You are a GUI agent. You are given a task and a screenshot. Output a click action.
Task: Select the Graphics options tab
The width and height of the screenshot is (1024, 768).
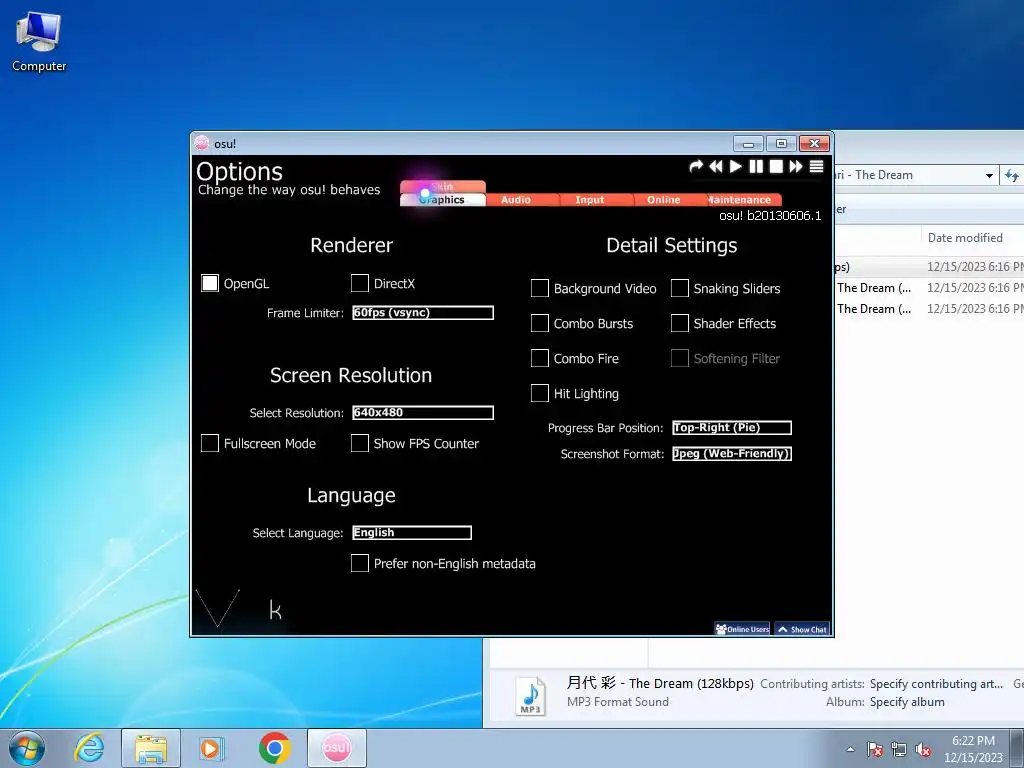tap(443, 200)
